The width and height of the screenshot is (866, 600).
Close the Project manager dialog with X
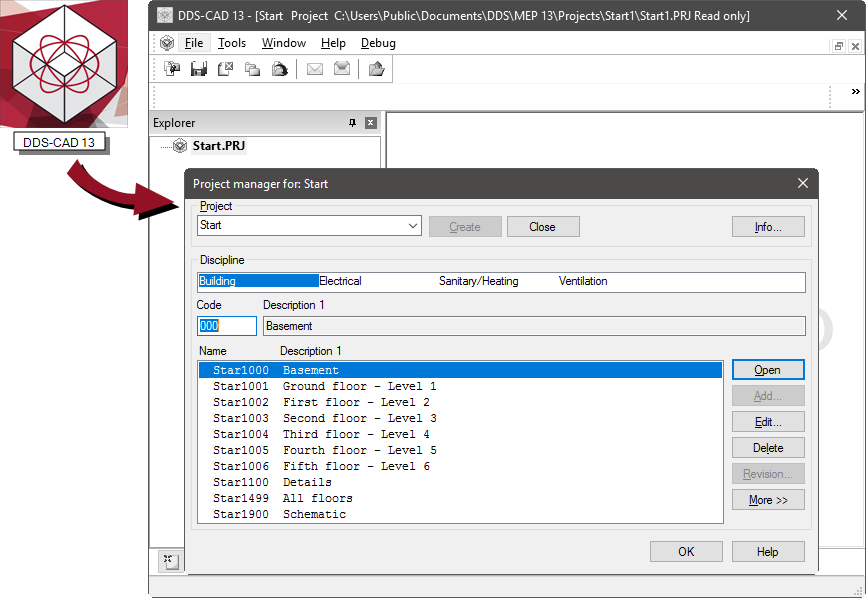pyautogui.click(x=802, y=183)
